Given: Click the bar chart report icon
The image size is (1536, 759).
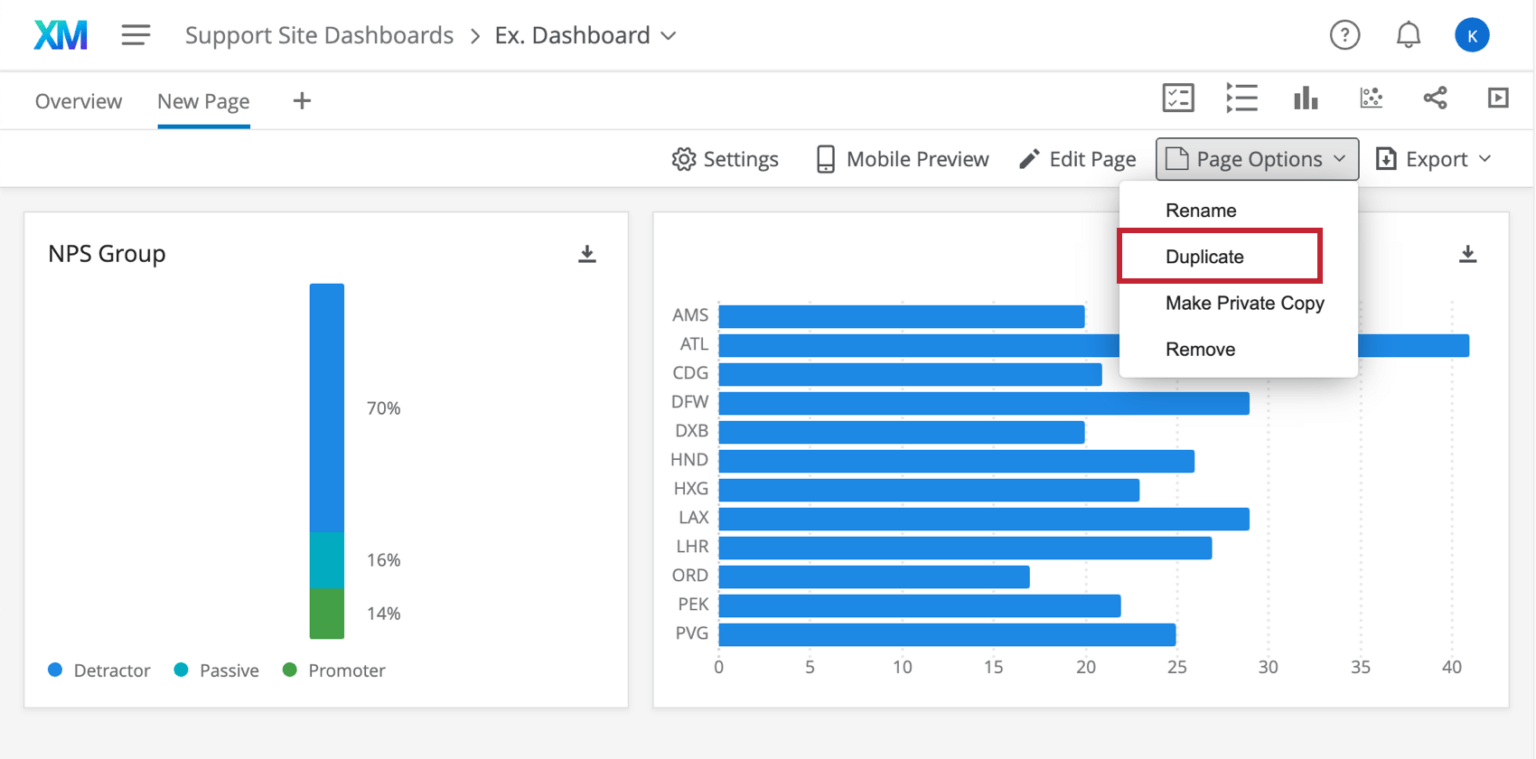Looking at the screenshot, I should click(x=1306, y=98).
